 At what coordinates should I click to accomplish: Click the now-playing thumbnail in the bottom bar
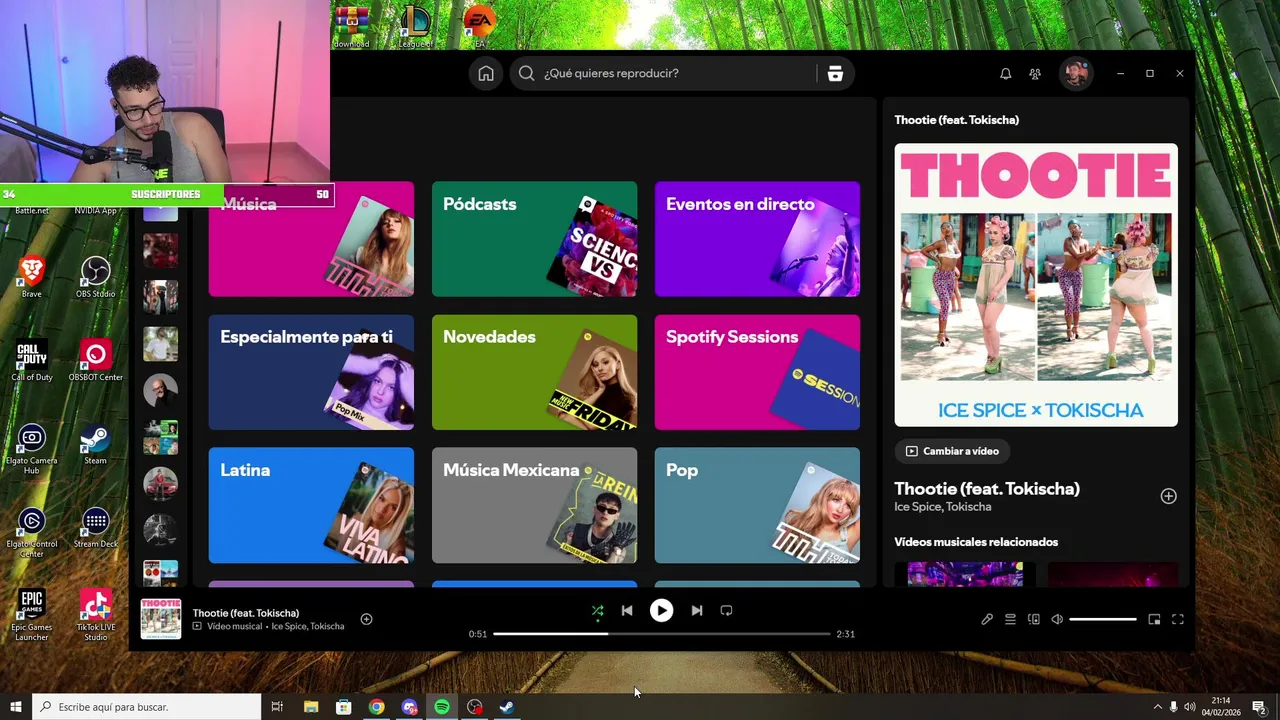(160, 619)
